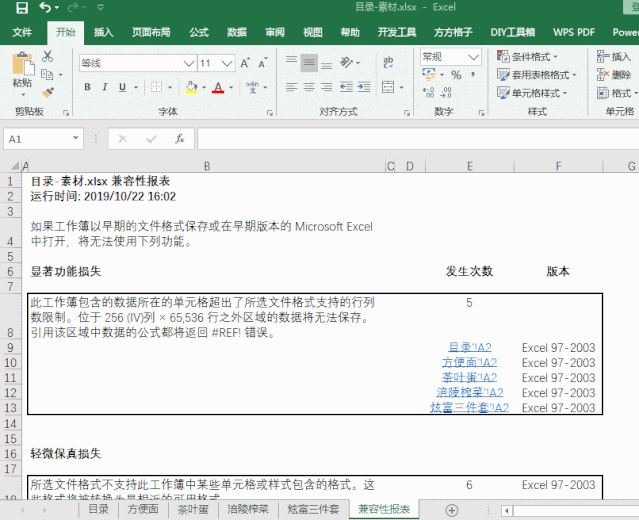The width and height of the screenshot is (639, 520).
Task: Click the Copy icon
Action: pos(47,75)
